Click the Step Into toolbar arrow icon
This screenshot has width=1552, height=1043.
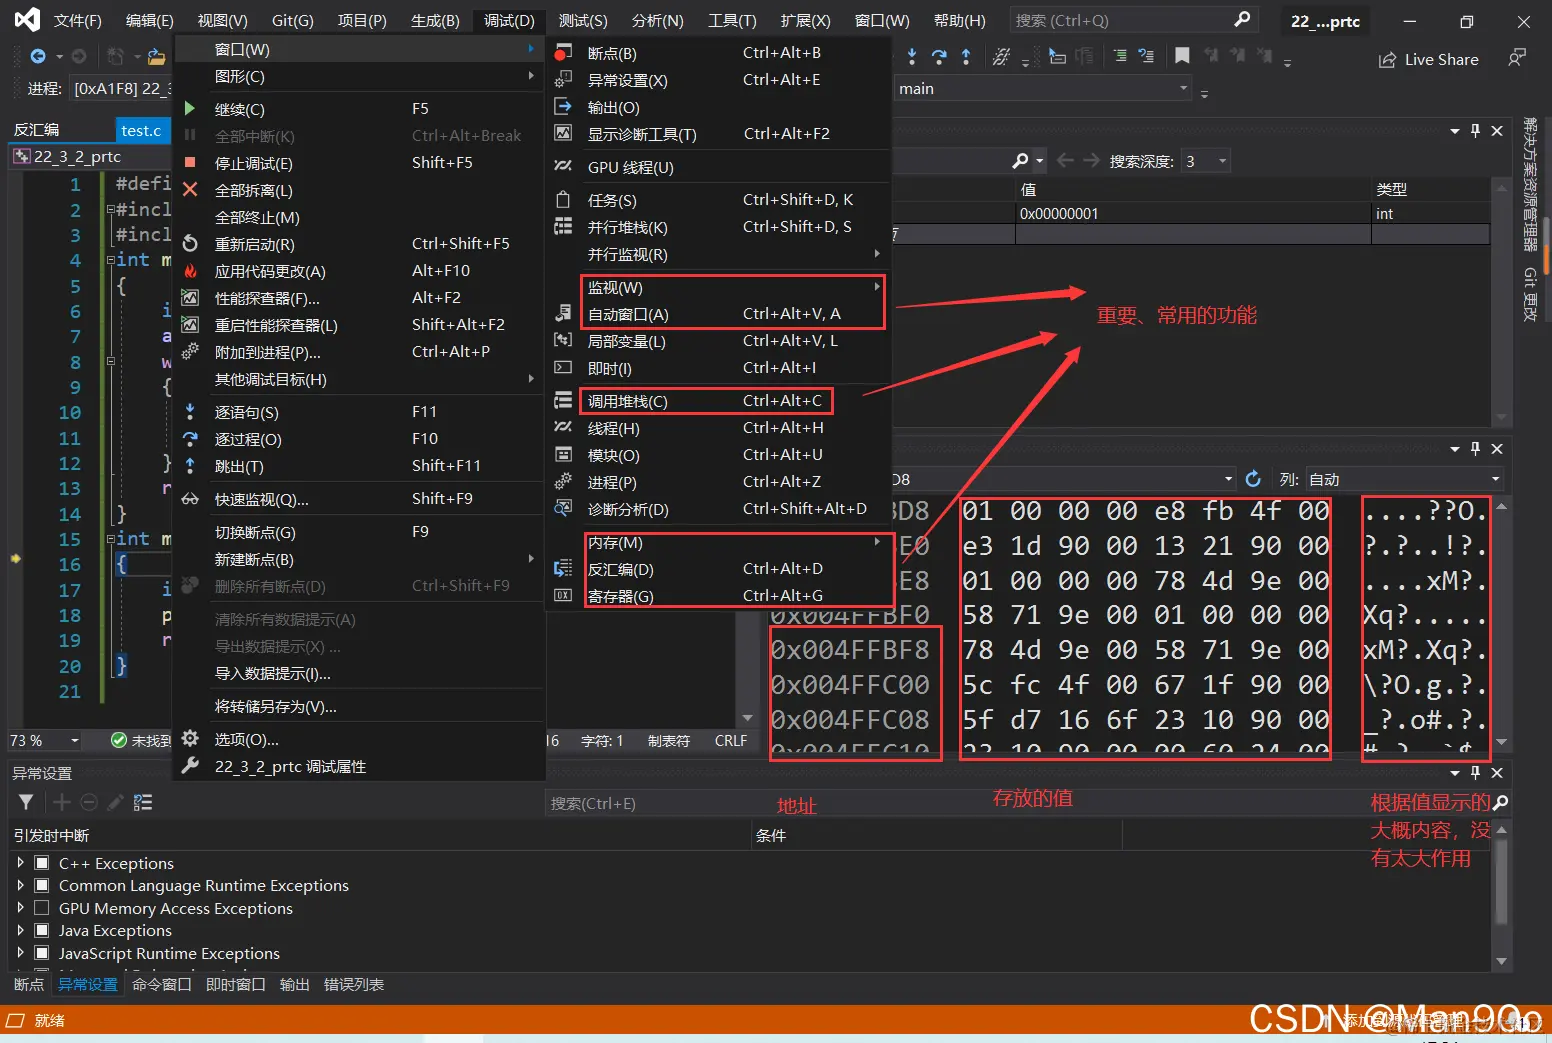(912, 57)
